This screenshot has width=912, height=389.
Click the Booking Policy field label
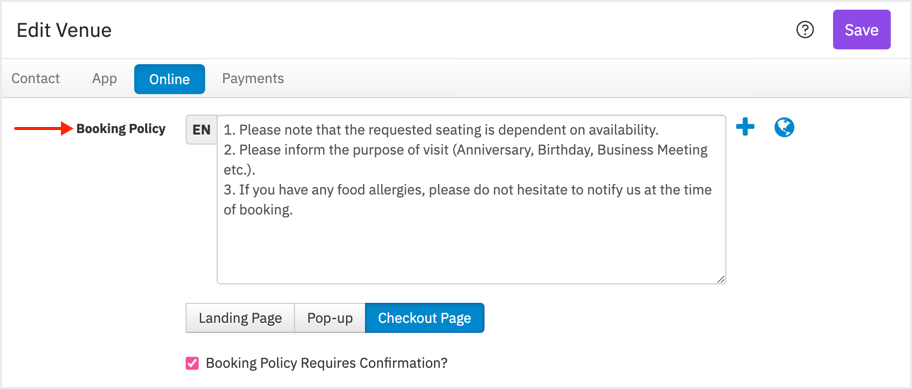click(121, 129)
